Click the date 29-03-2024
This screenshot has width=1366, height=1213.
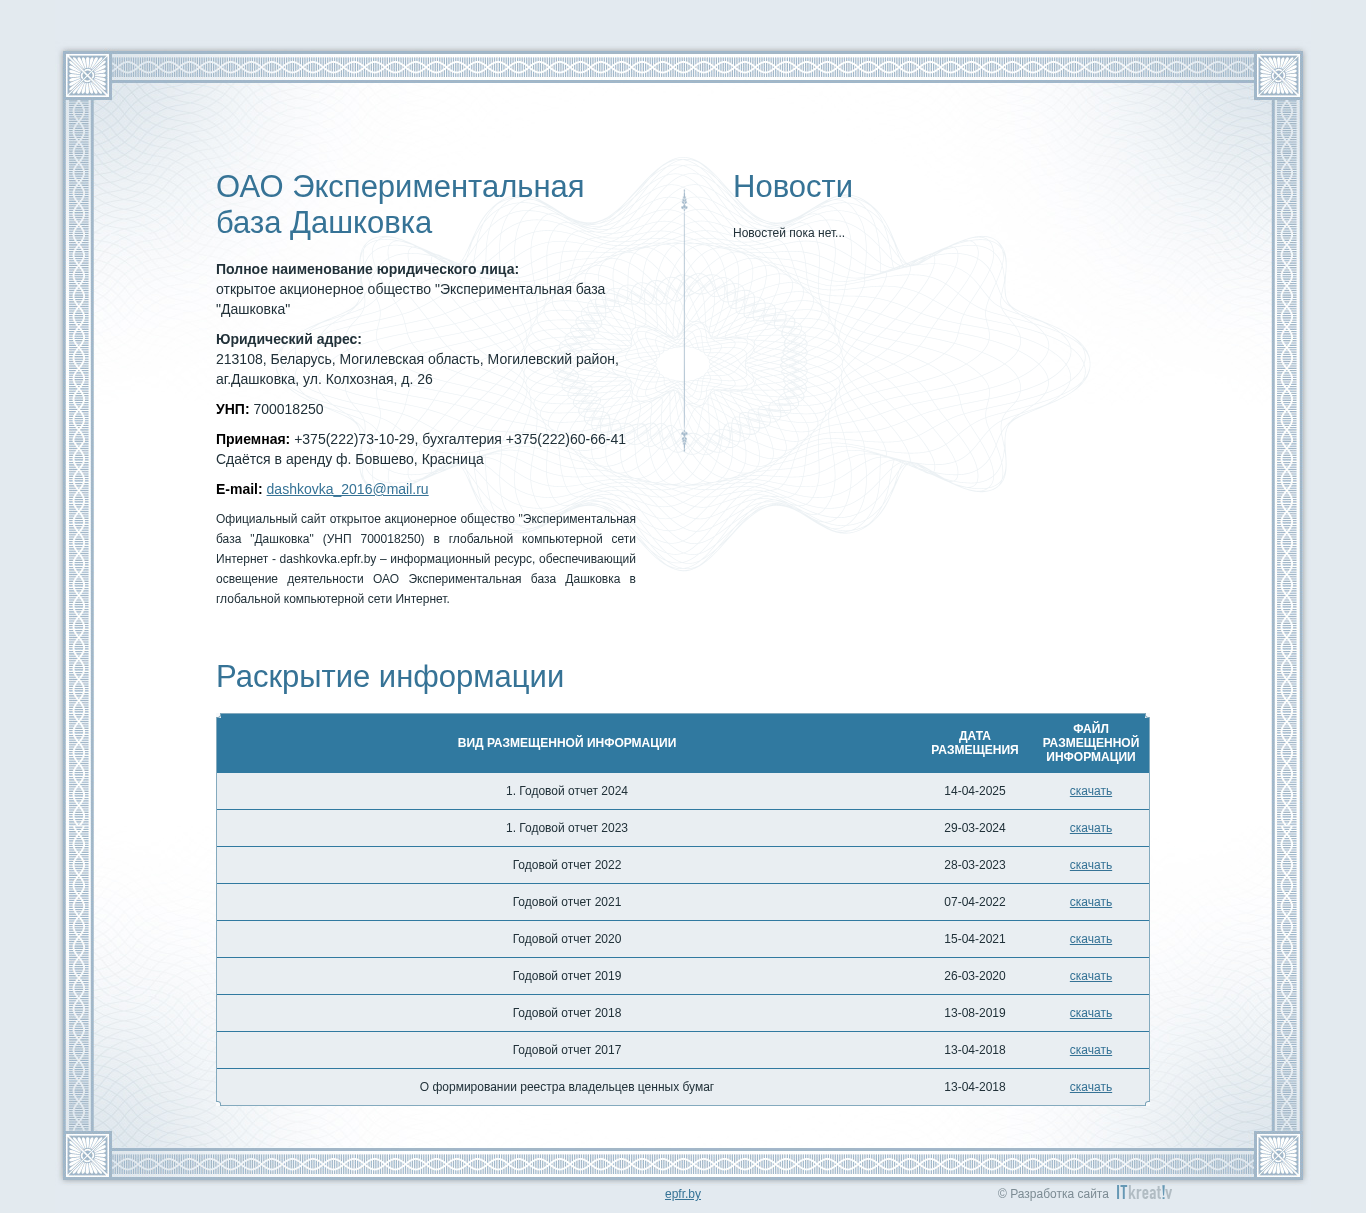[975, 828]
